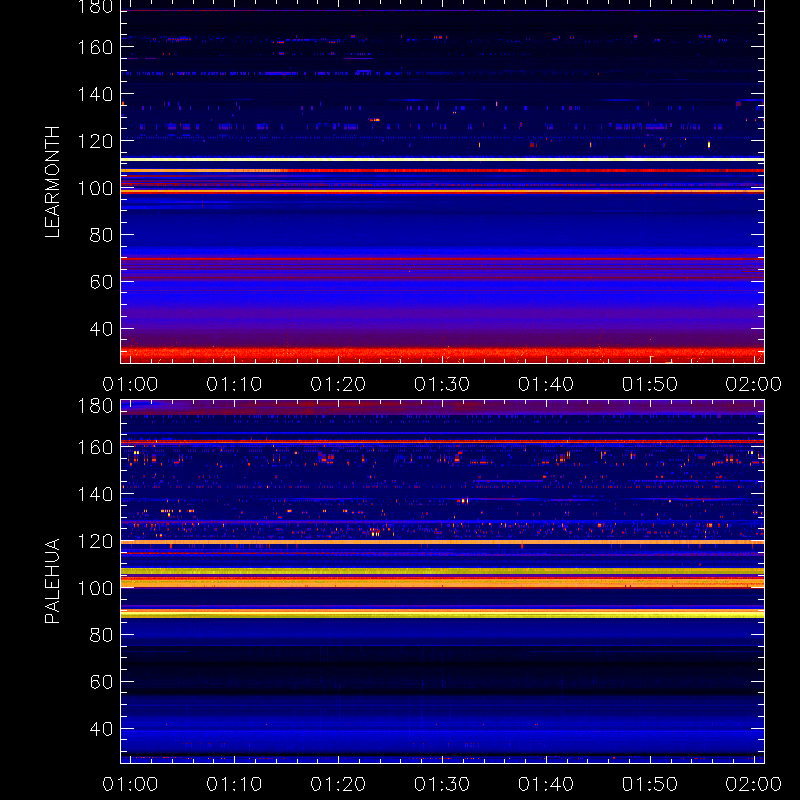Click the LEARMONTH axis label
Screen dimensions: 800x800
tap(53, 182)
